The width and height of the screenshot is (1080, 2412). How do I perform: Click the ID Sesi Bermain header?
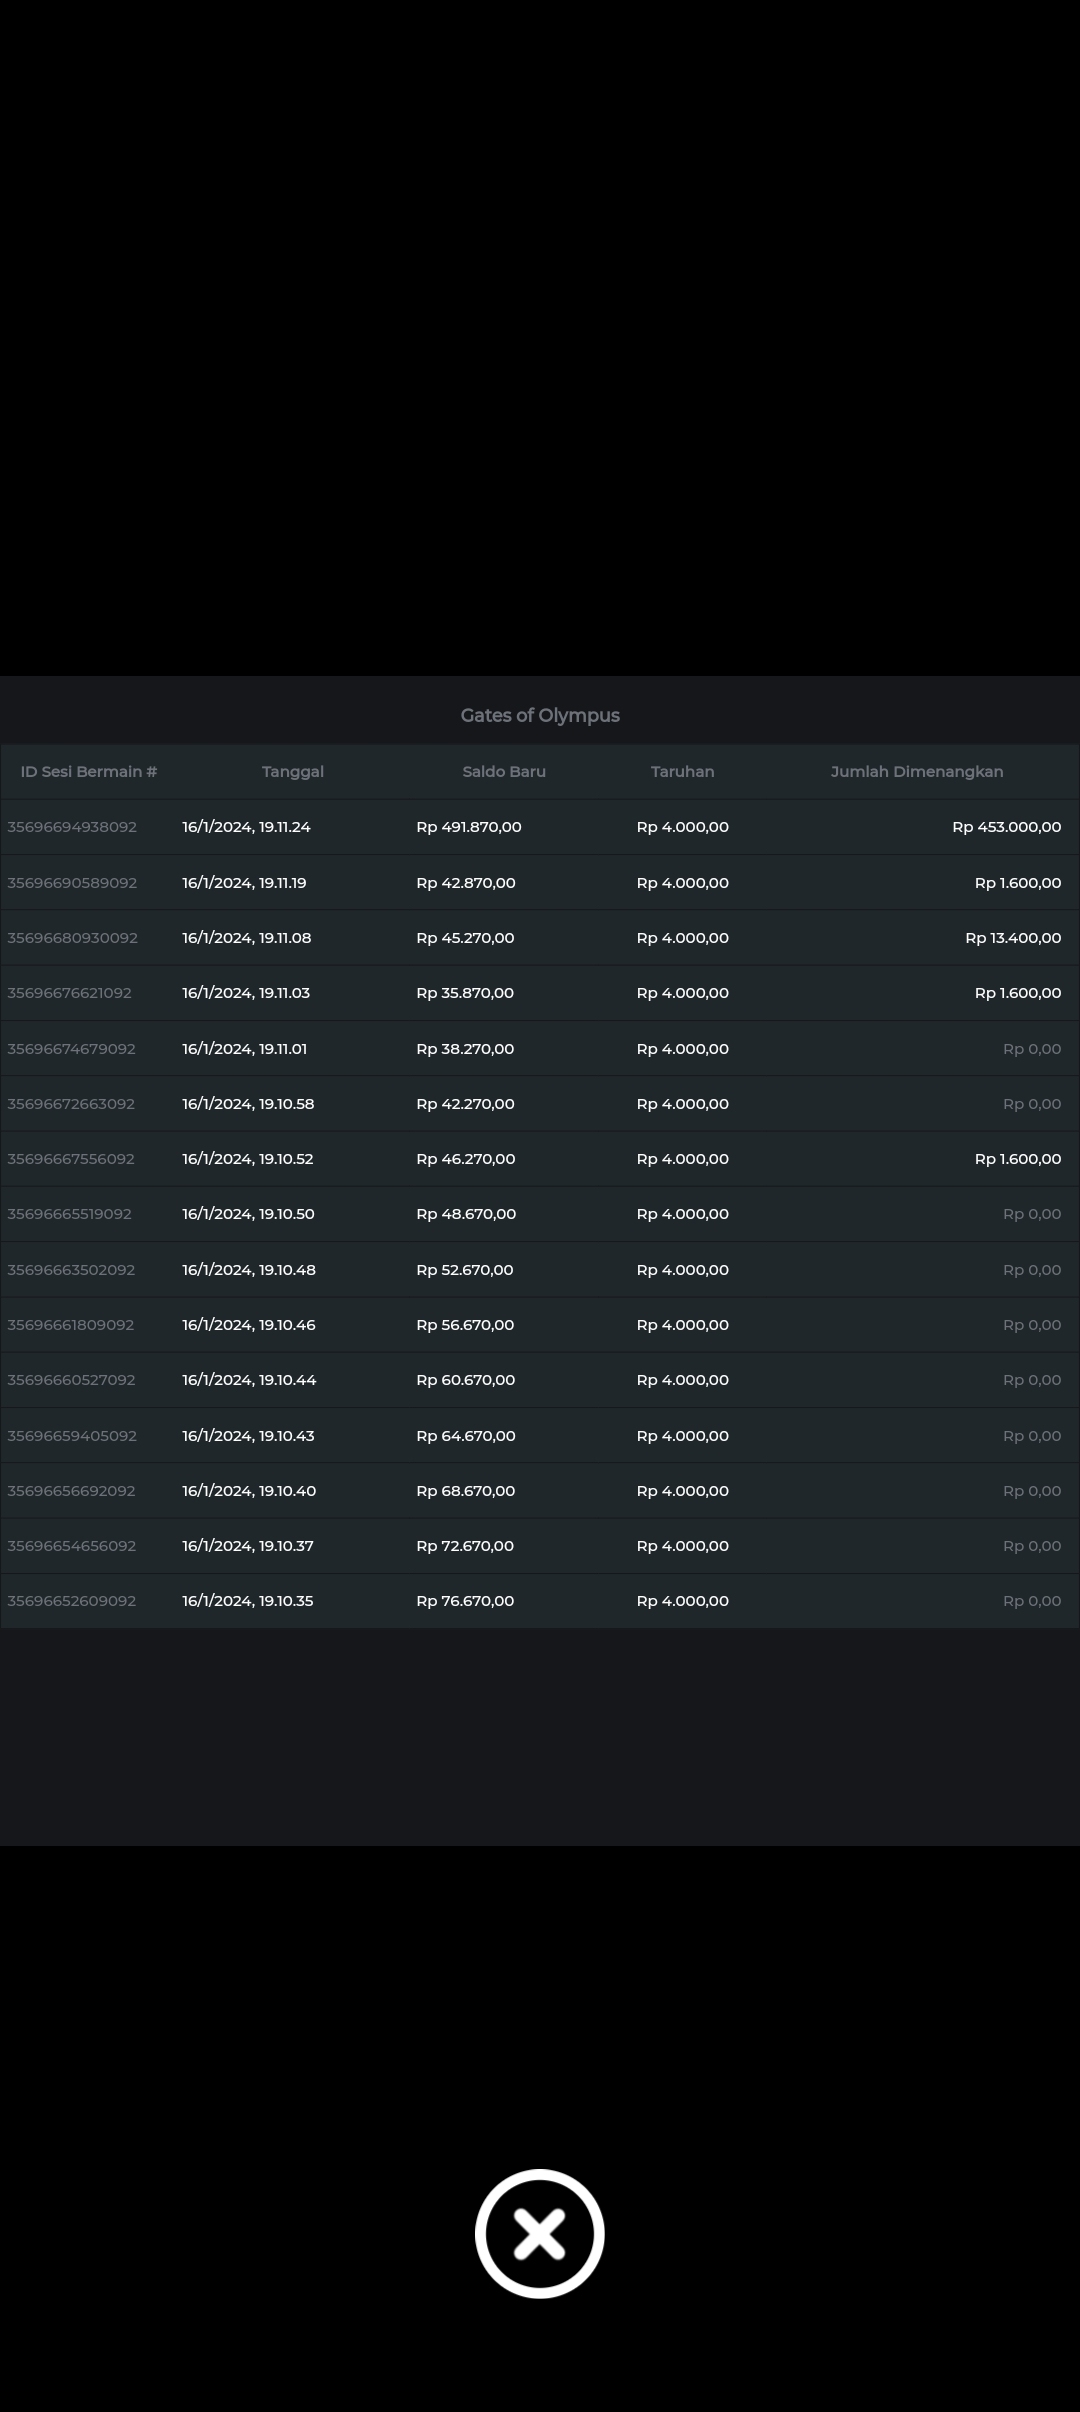pos(89,771)
